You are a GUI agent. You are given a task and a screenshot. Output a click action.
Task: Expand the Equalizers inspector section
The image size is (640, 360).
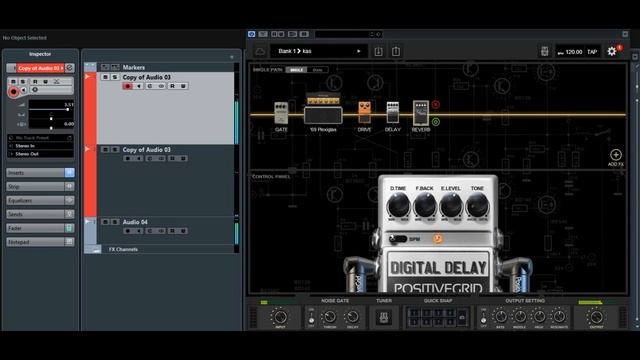pos(40,200)
